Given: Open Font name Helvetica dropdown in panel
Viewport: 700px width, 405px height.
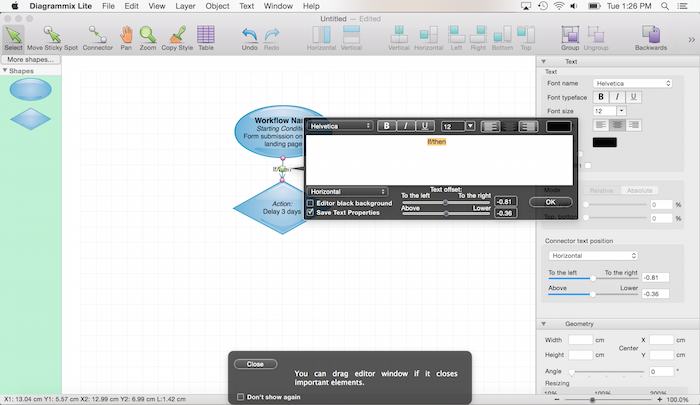Looking at the screenshot, I should (x=632, y=84).
